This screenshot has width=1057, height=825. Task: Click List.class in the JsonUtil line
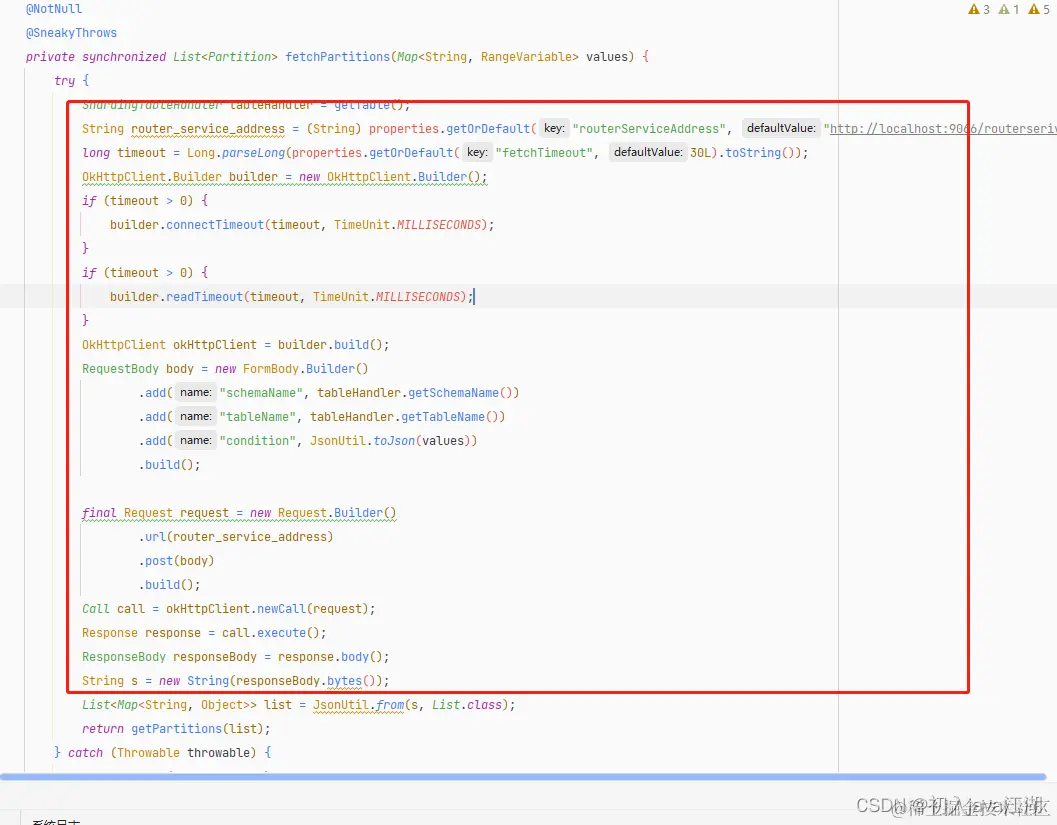click(467, 705)
